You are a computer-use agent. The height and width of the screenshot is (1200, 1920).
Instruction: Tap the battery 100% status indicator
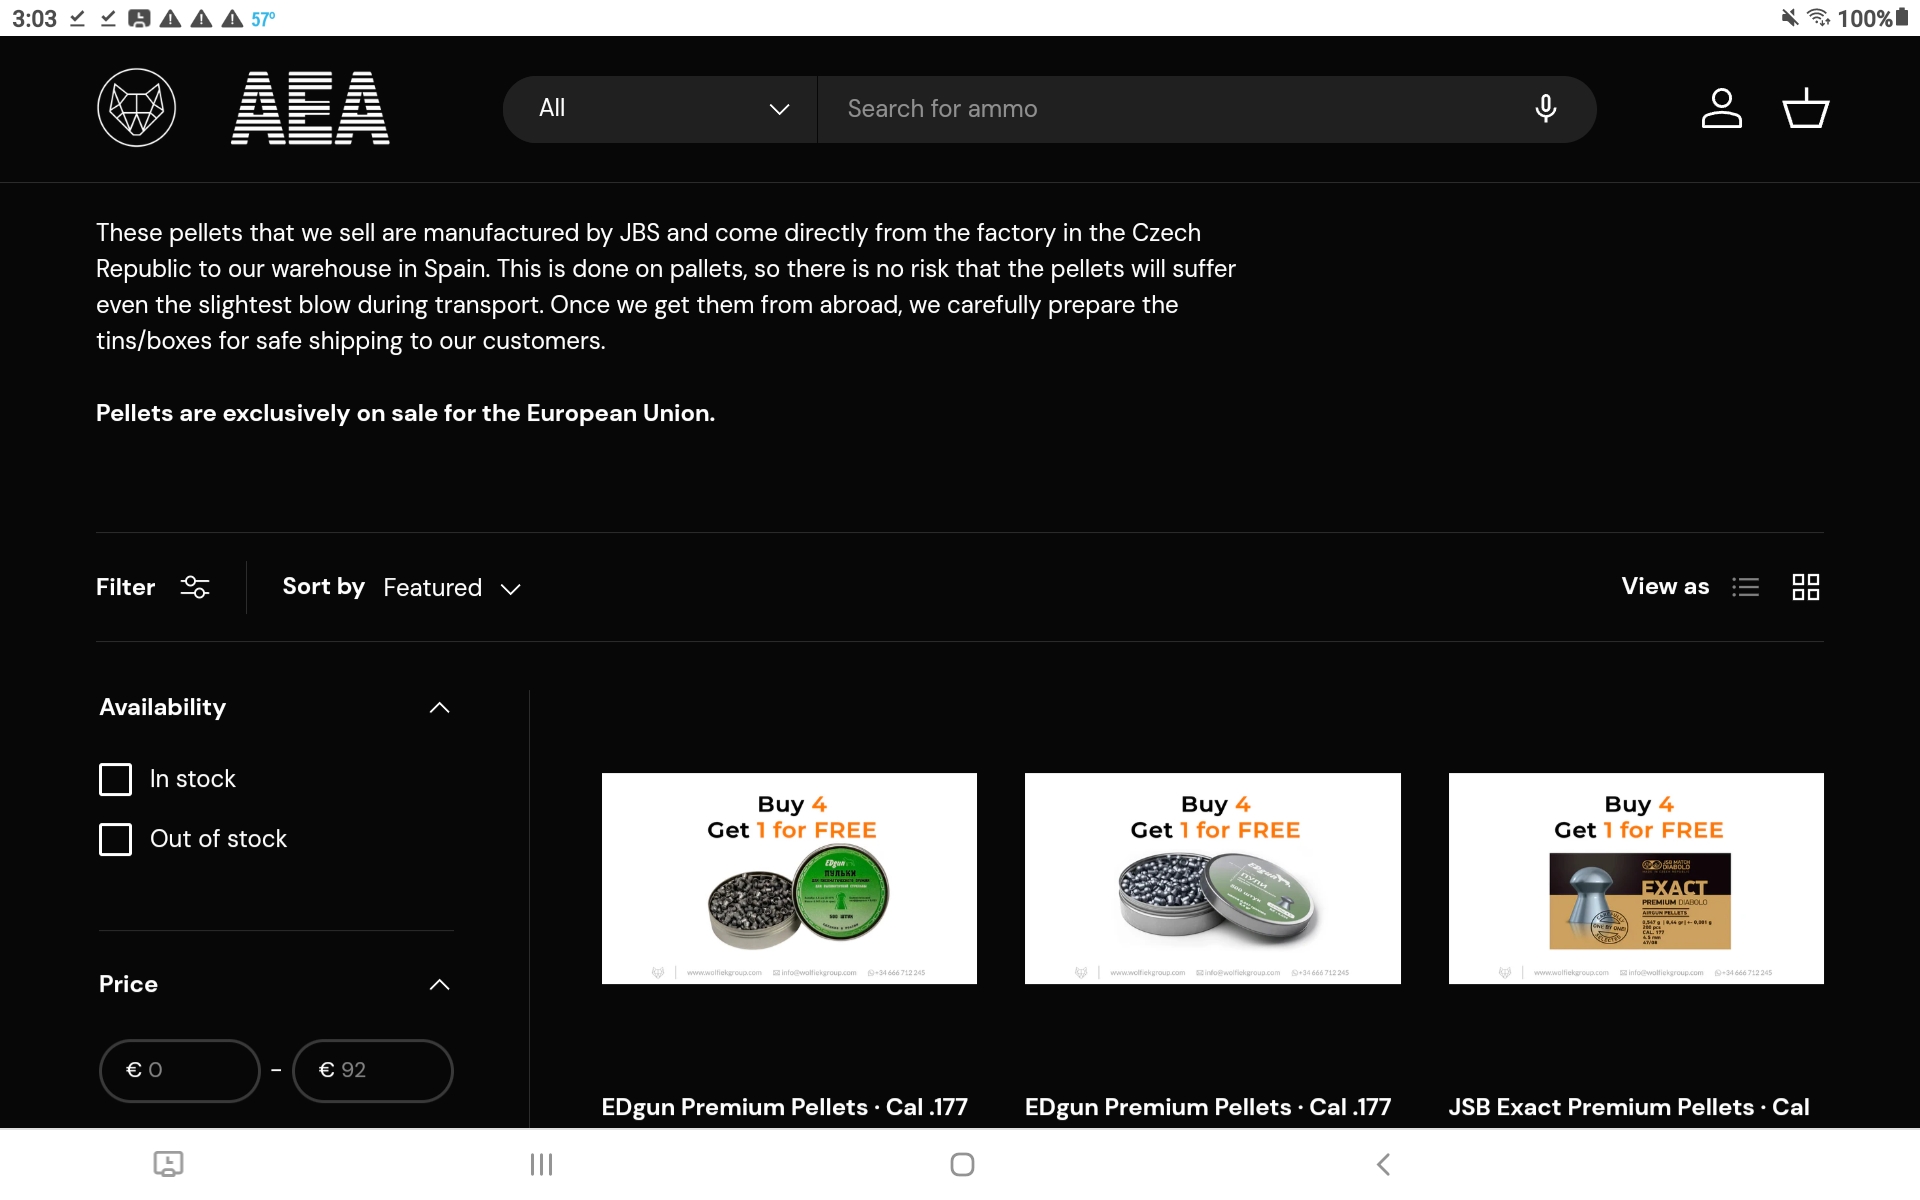[x=1872, y=18]
